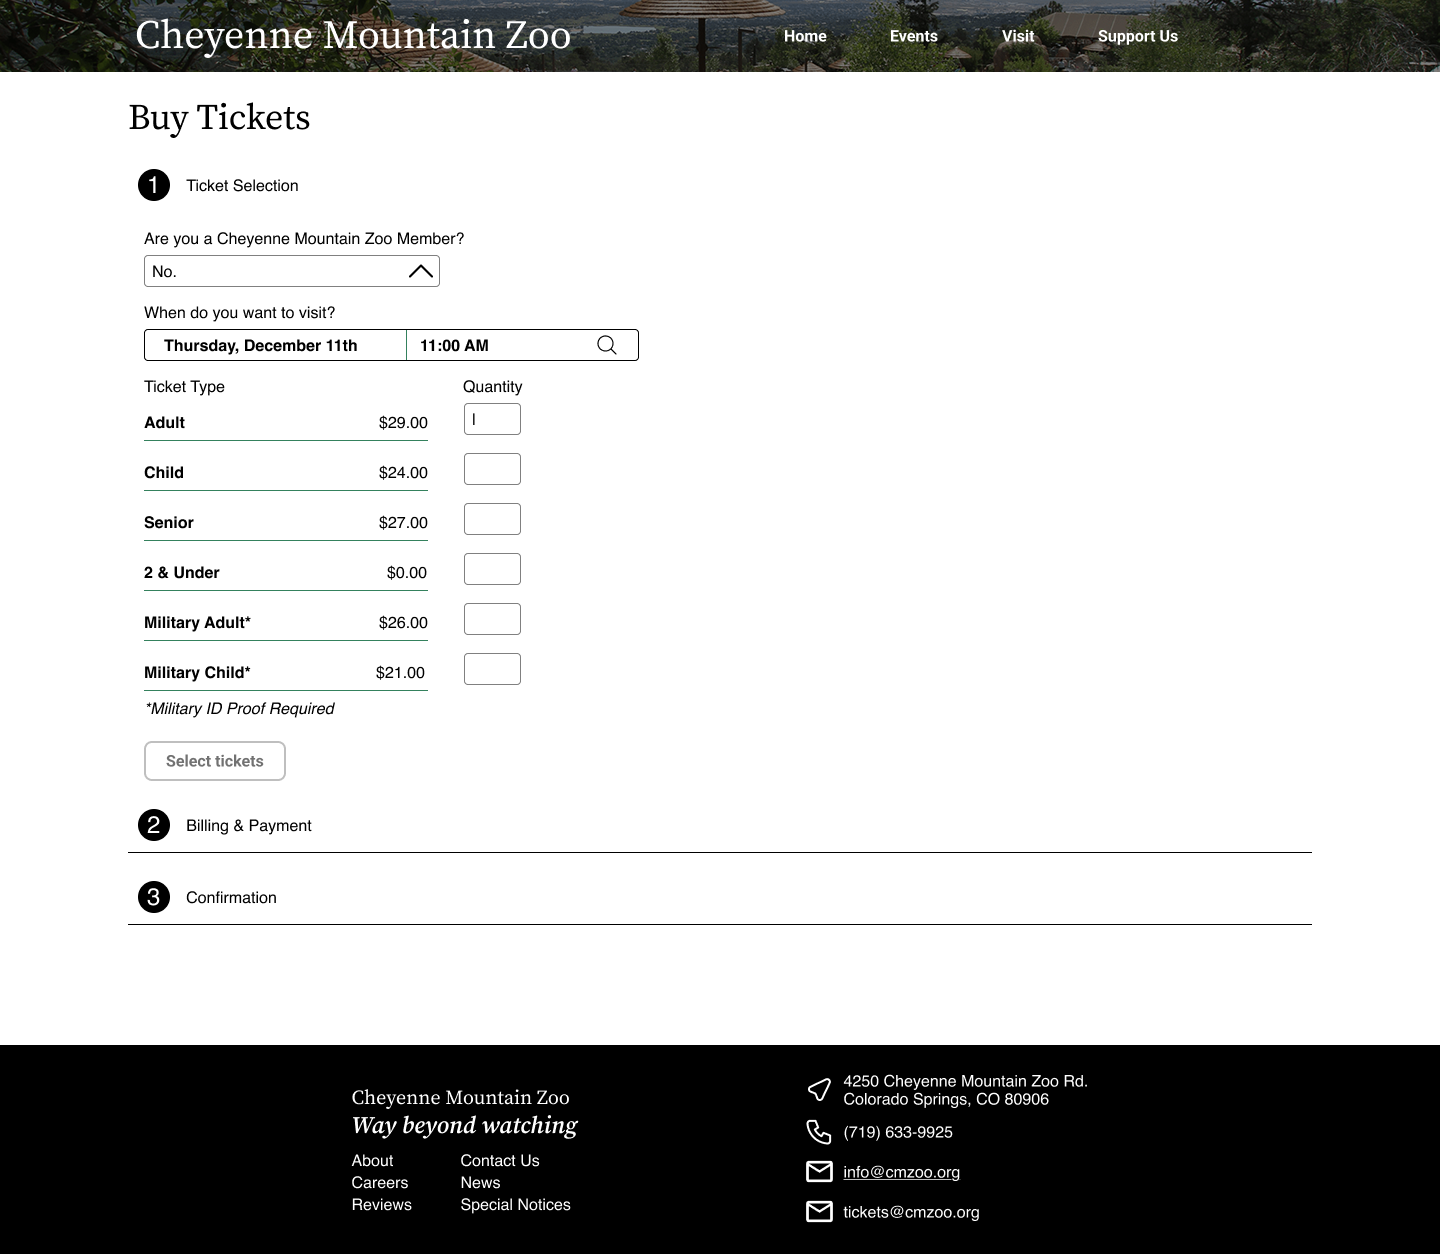1440x1254 pixels.
Task: Open the Support Us menu item
Action: (x=1138, y=36)
